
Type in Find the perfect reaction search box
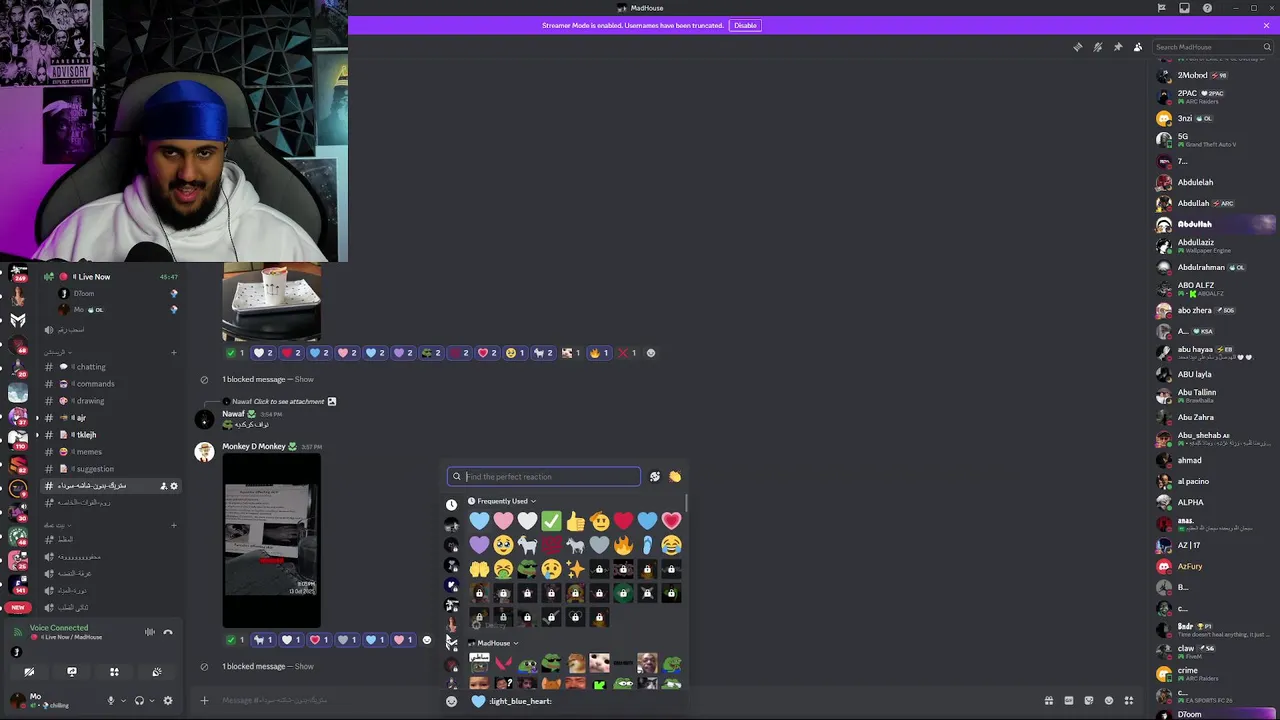click(x=543, y=477)
